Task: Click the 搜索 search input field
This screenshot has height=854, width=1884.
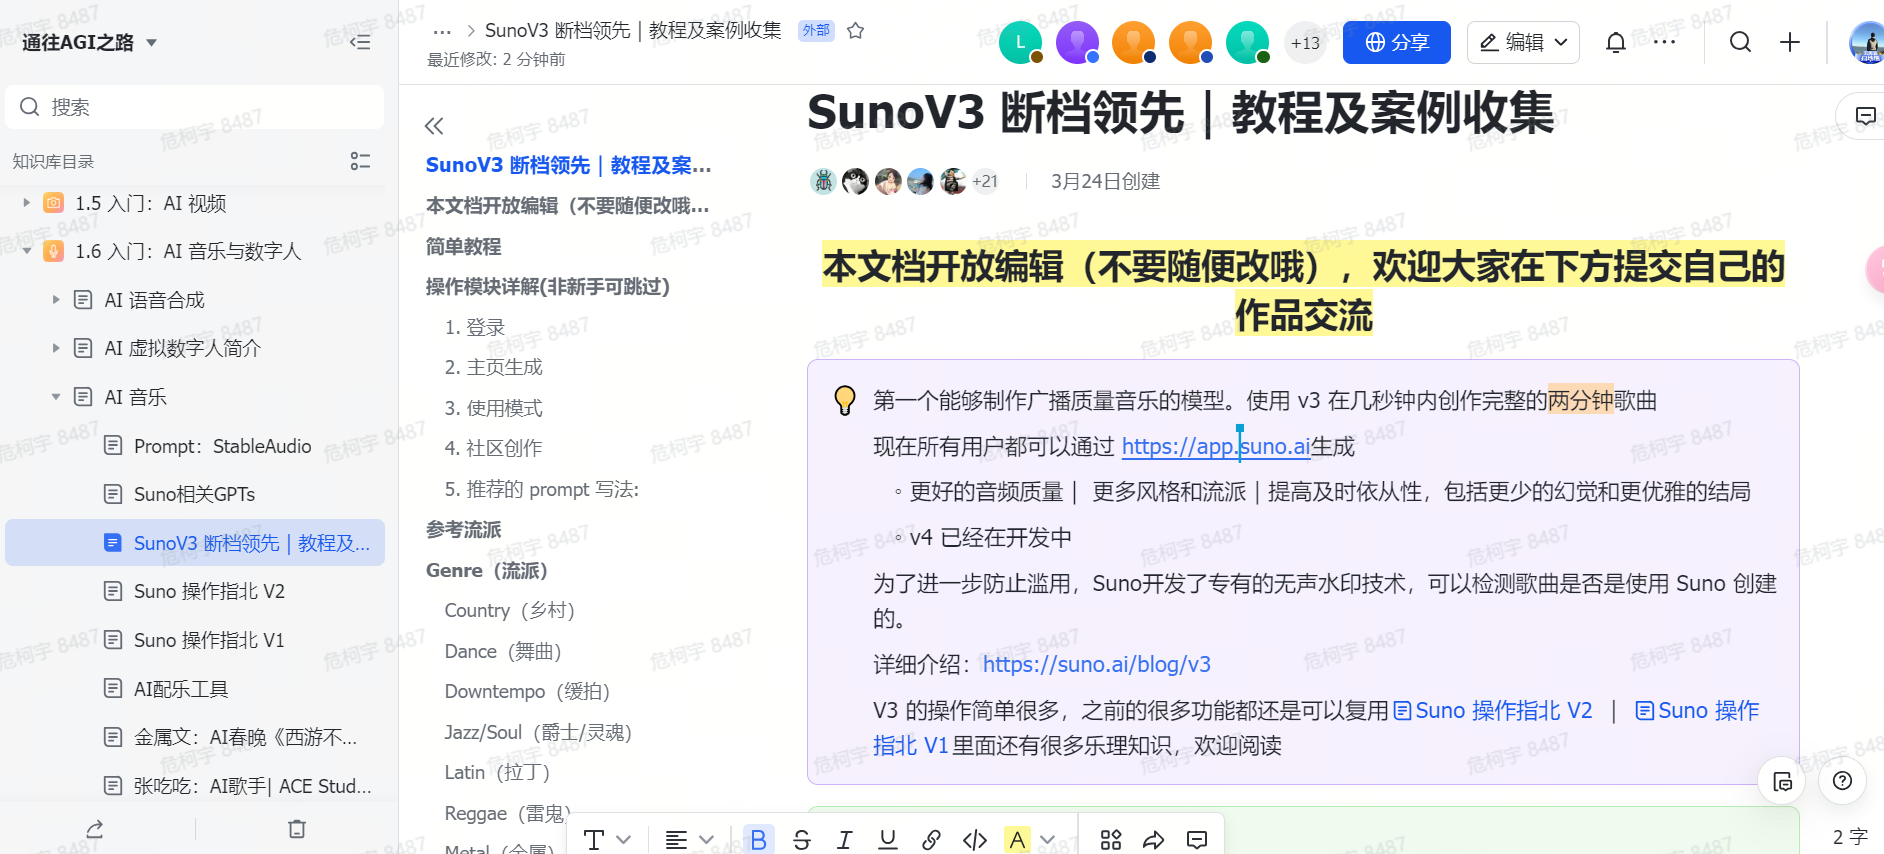Action: click(x=200, y=107)
